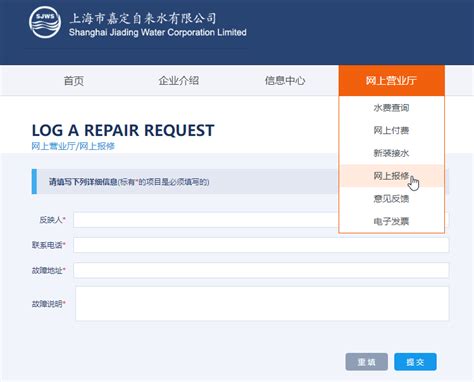Open the 首页 home tab
Image resolution: width=474 pixels, height=382 pixels.
pos(74,81)
